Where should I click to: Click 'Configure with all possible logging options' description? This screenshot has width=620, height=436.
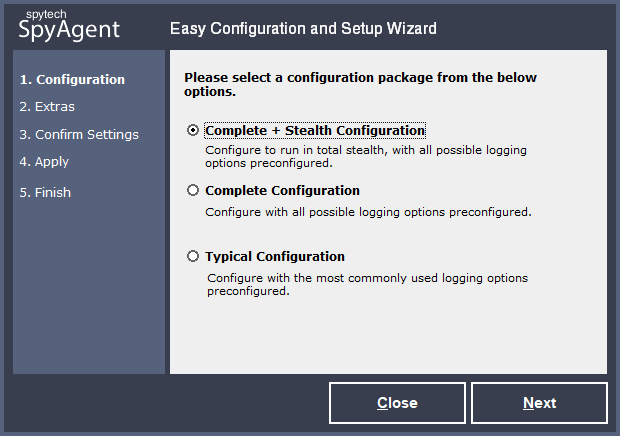(x=368, y=212)
